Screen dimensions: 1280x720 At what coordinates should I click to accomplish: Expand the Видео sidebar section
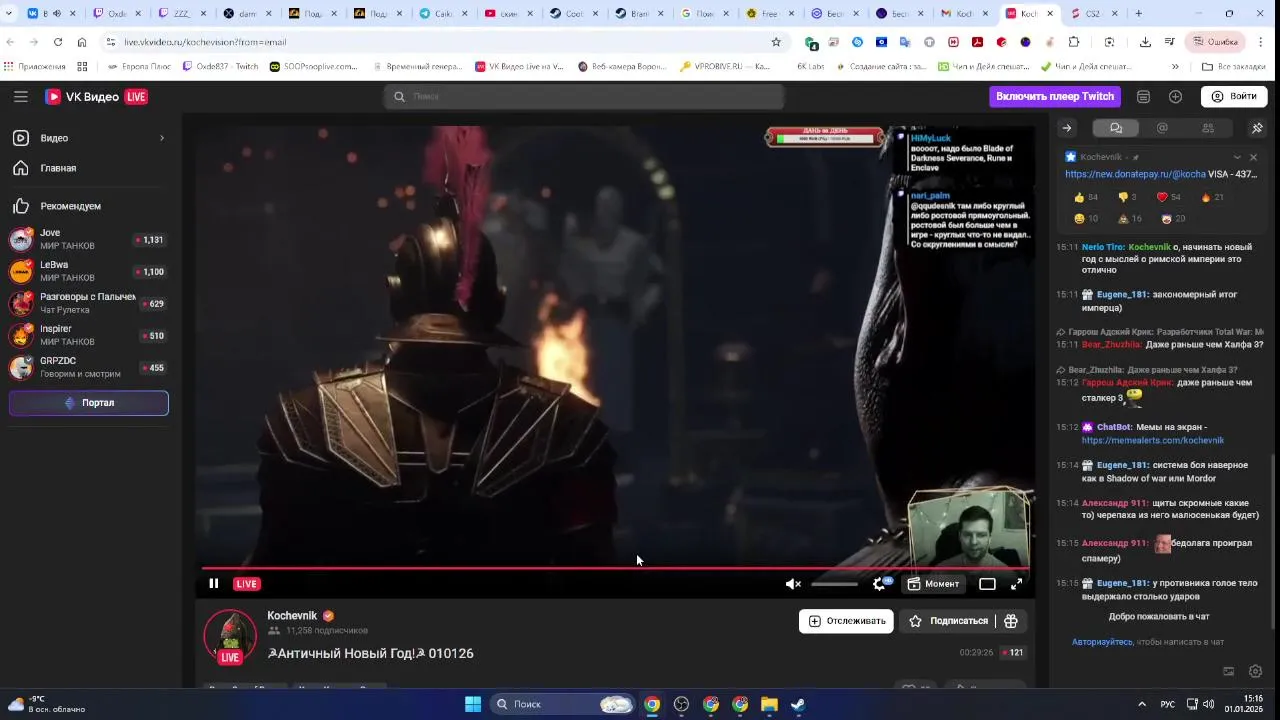[88, 138]
